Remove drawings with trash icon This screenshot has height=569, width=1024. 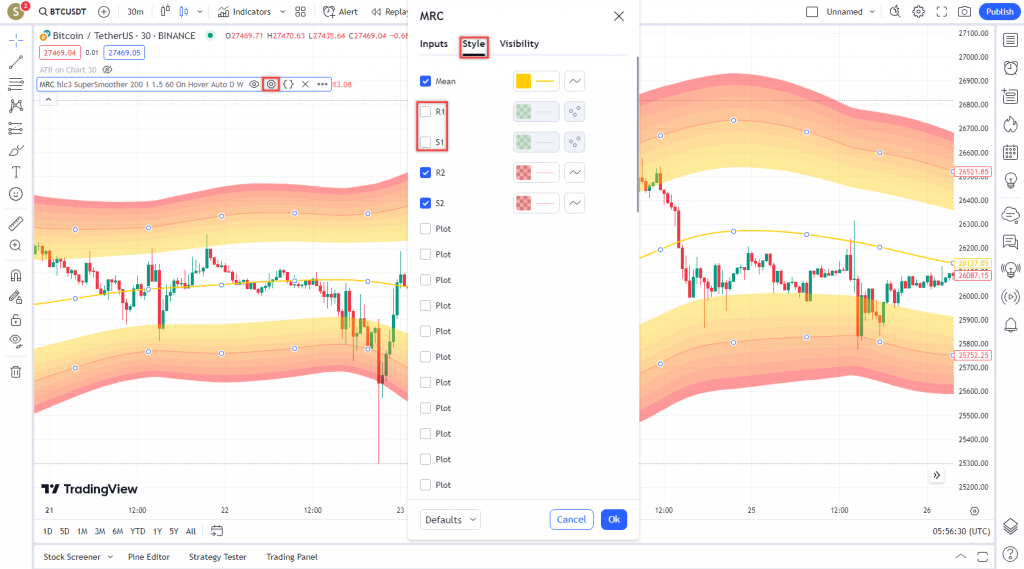tap(16, 372)
